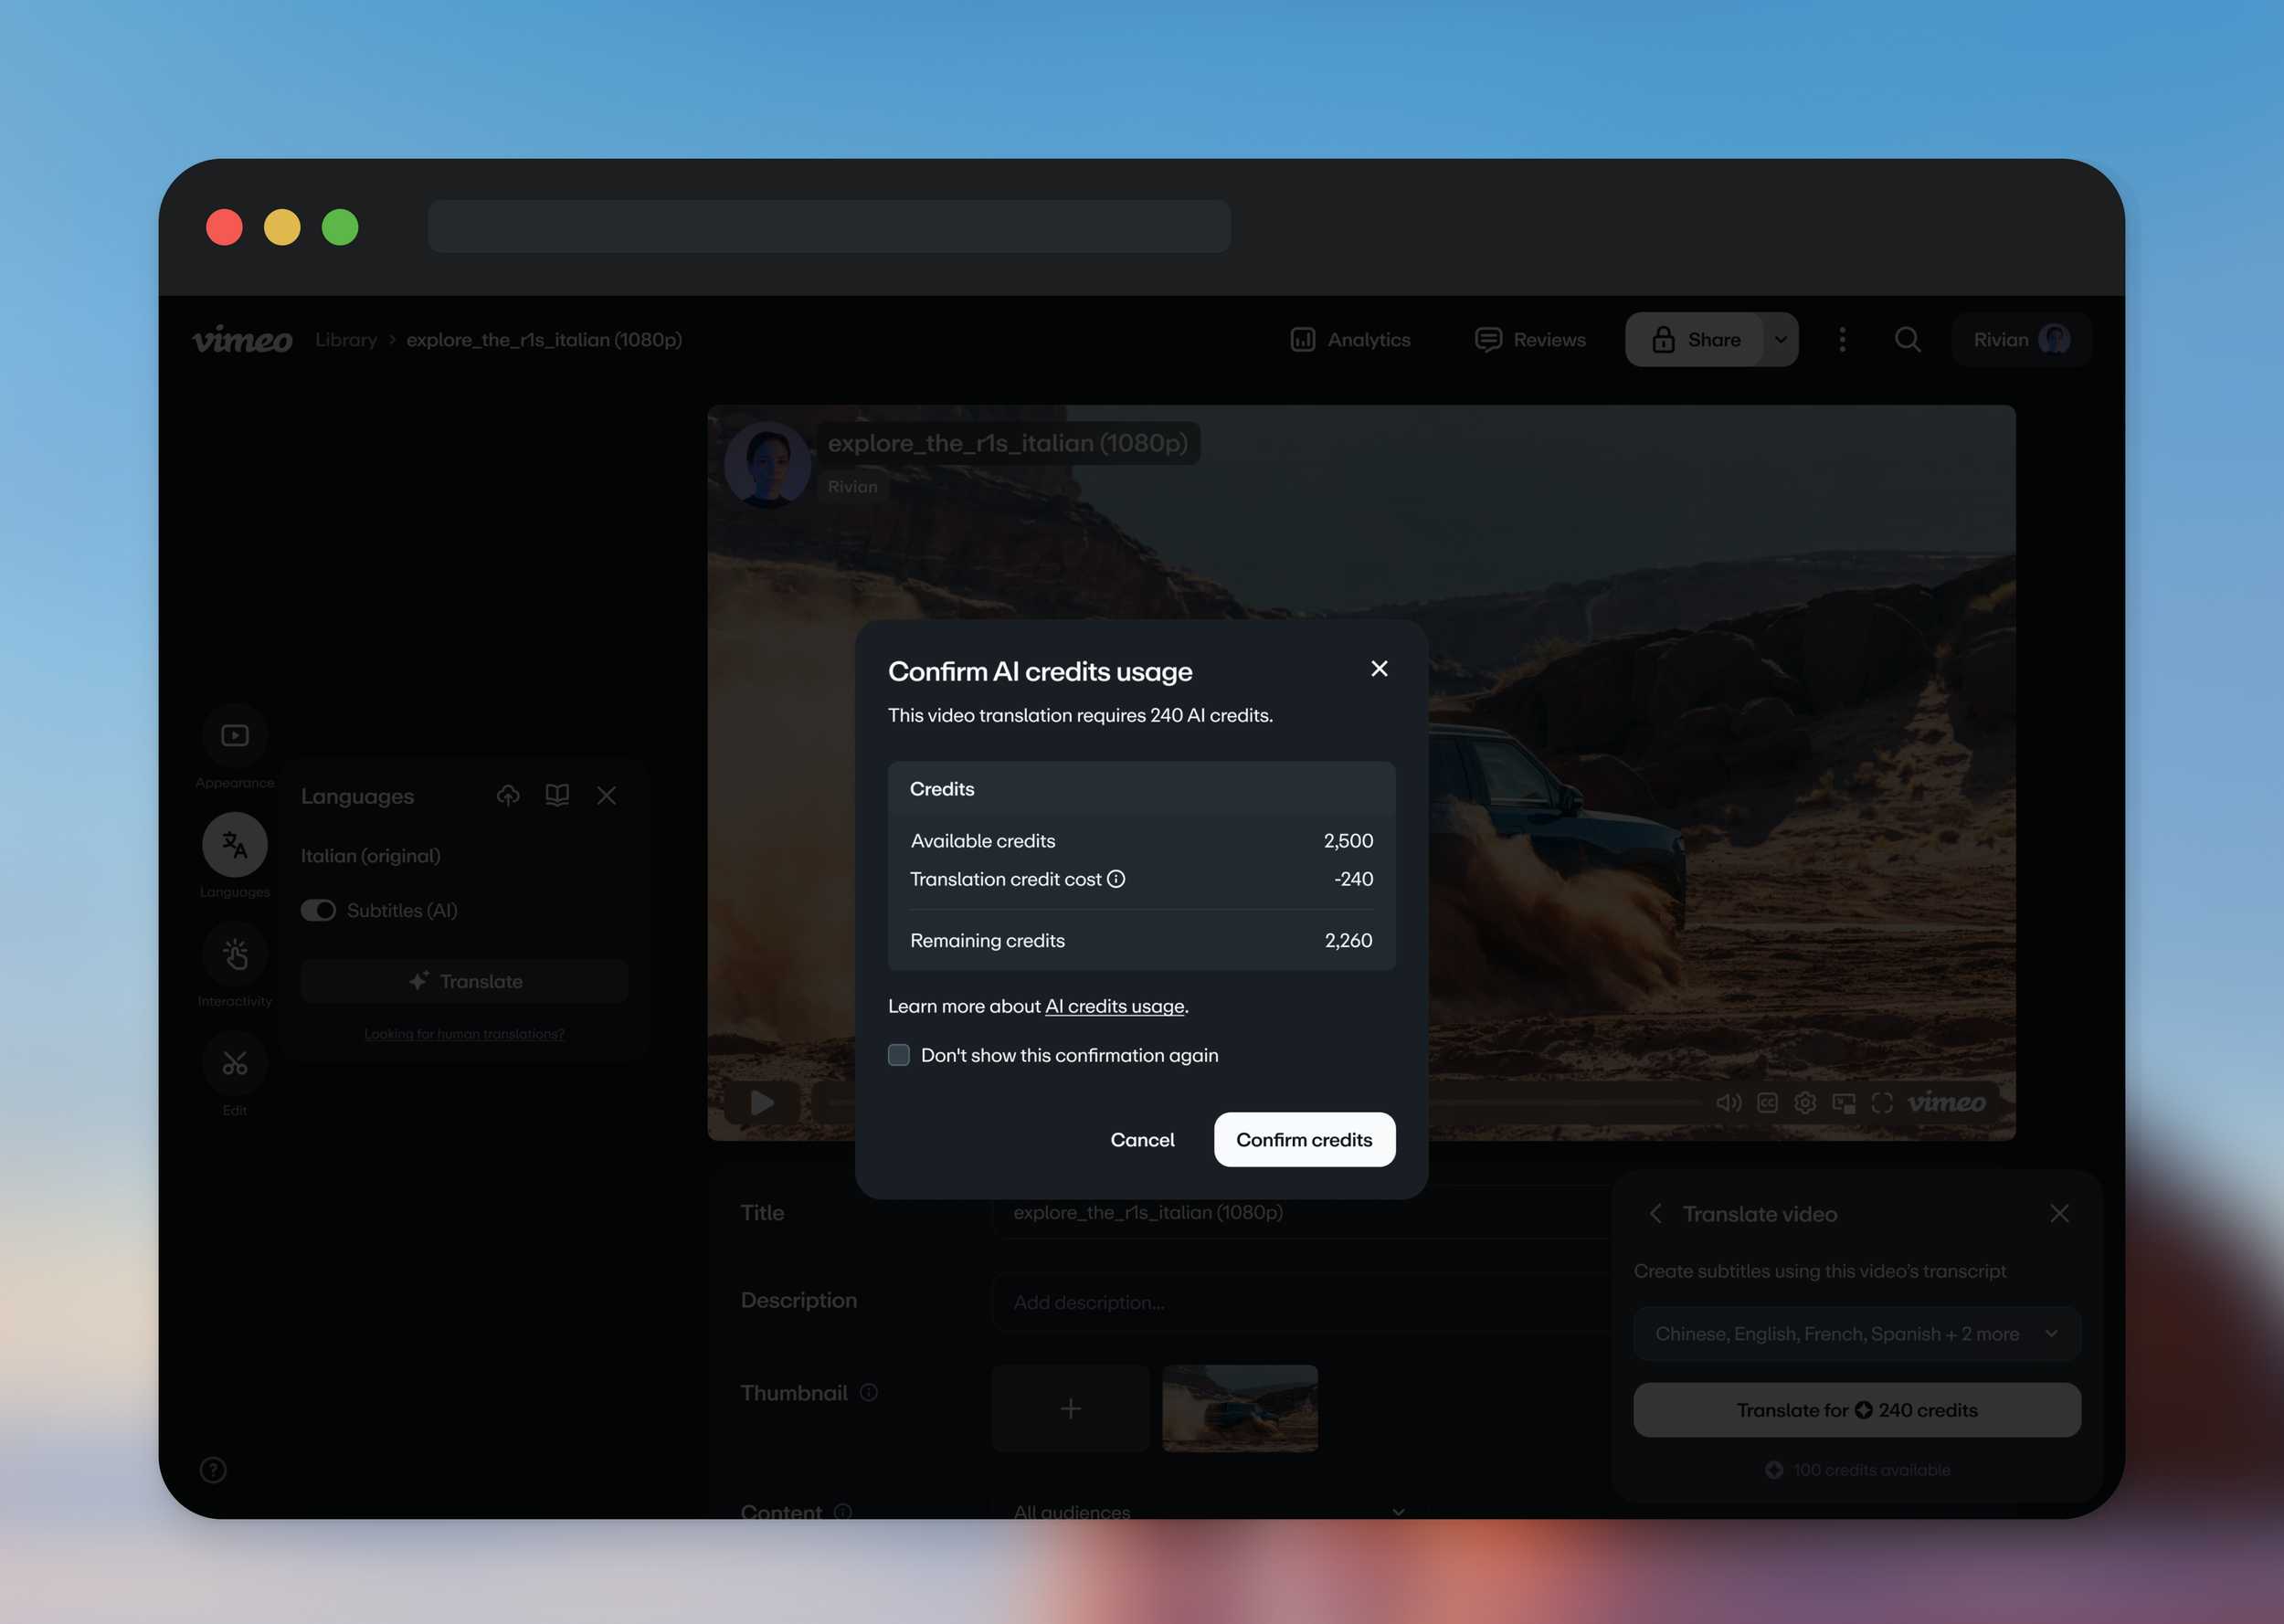
Task: Open the AI credits usage link
Action: [1114, 1006]
